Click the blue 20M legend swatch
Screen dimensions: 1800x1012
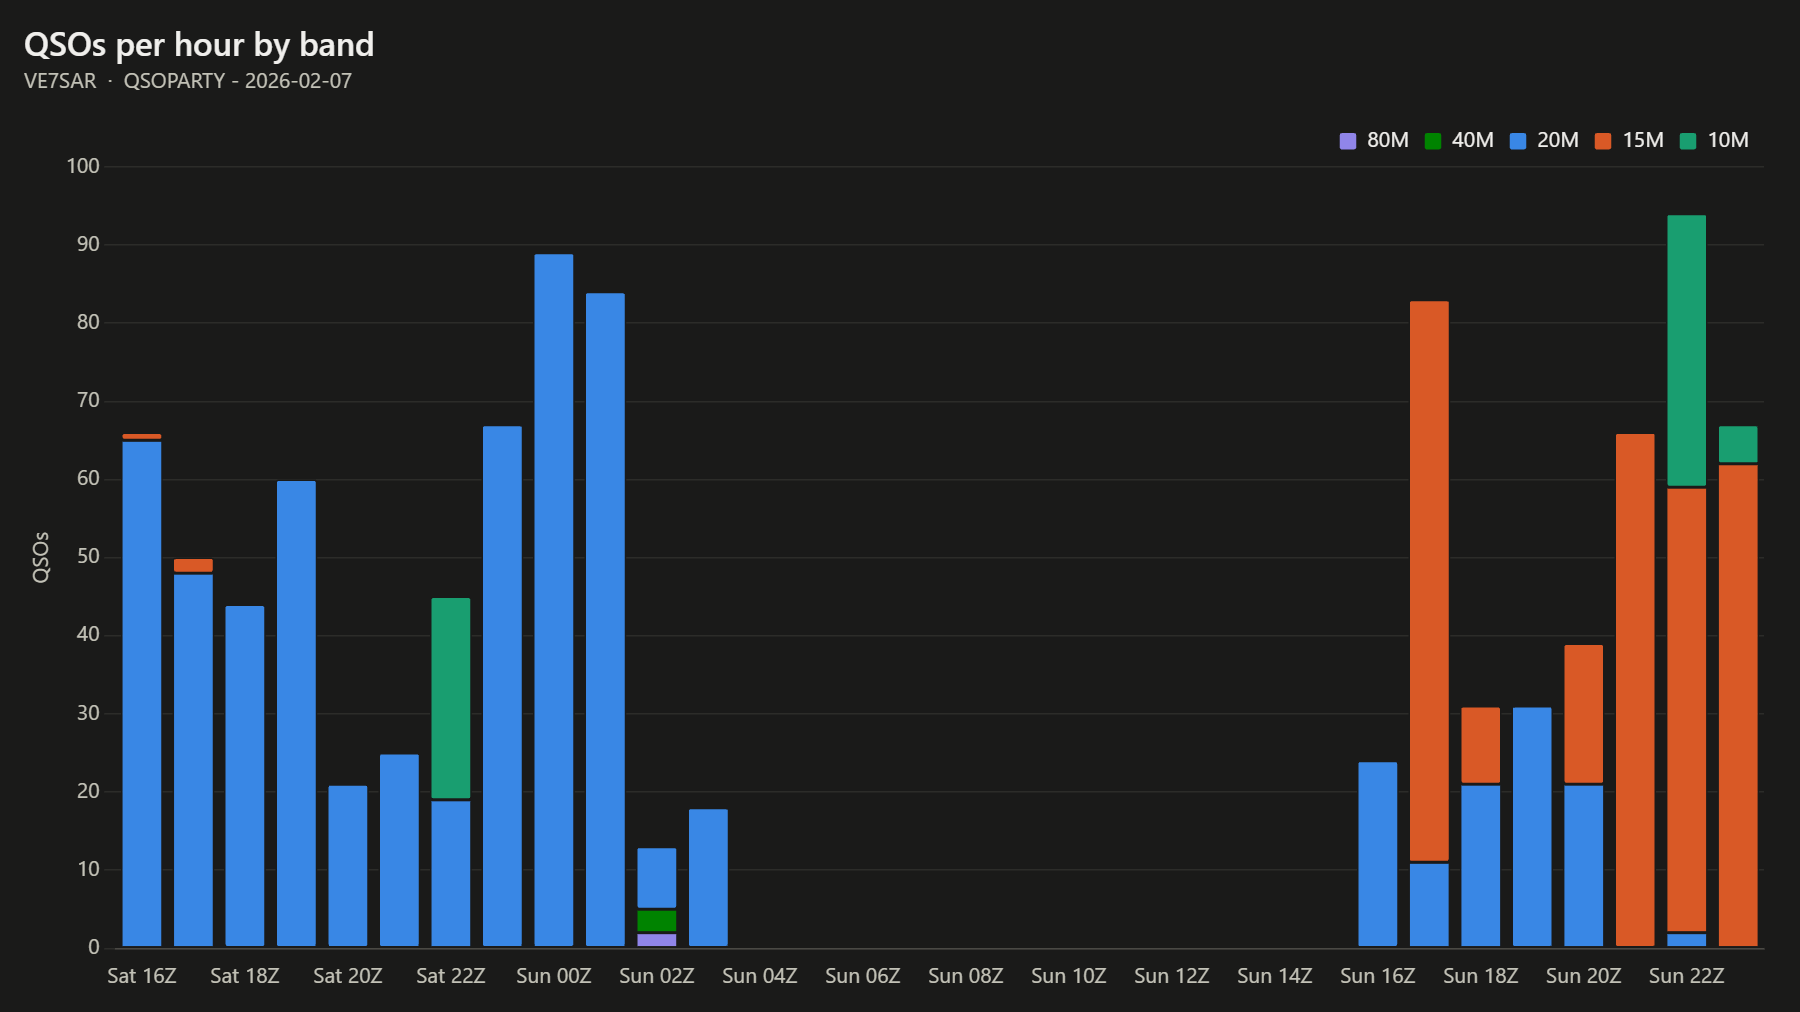pyautogui.click(x=1518, y=141)
